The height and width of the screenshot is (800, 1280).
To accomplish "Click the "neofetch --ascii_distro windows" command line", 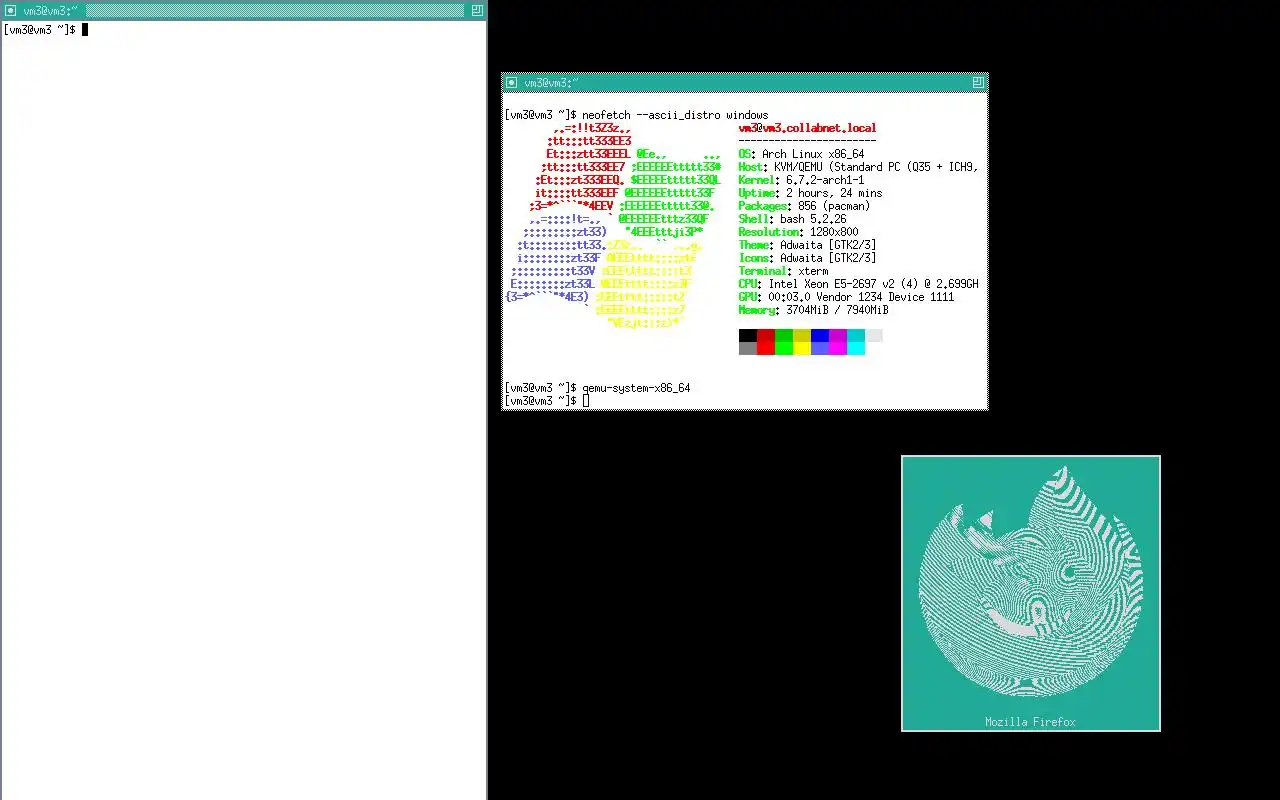I will pos(636,115).
